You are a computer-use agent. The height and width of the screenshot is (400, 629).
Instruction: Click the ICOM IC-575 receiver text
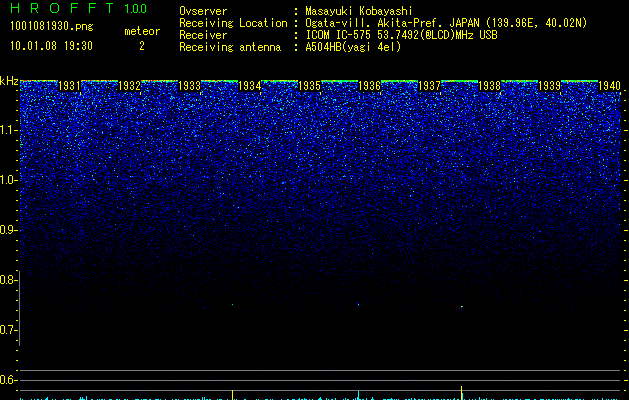401,35
